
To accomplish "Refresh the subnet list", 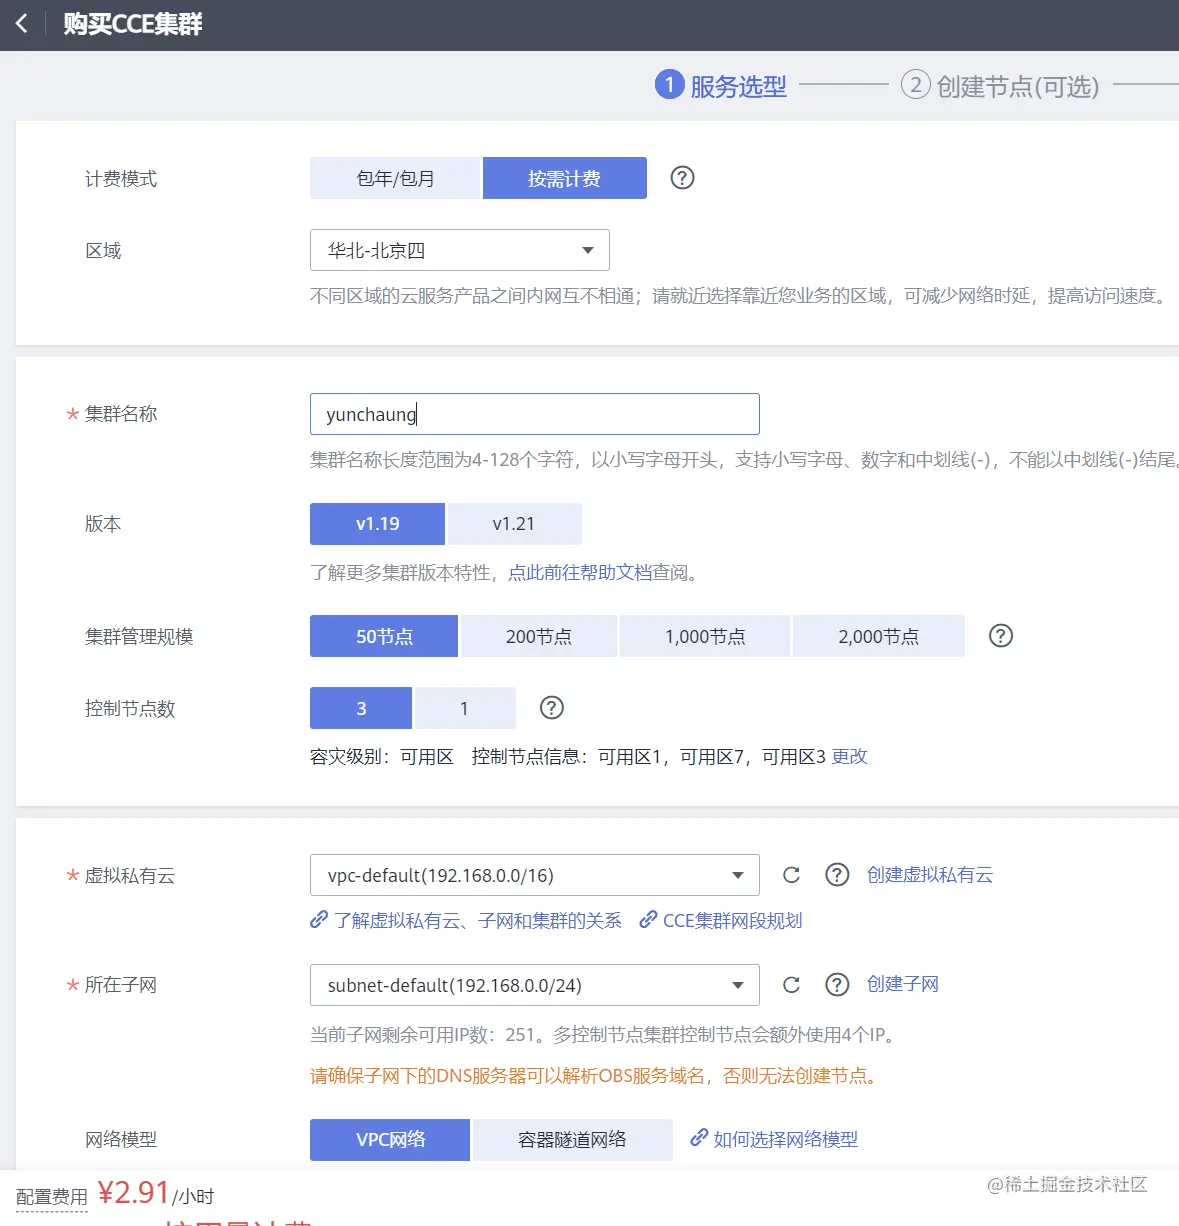I will tap(791, 985).
